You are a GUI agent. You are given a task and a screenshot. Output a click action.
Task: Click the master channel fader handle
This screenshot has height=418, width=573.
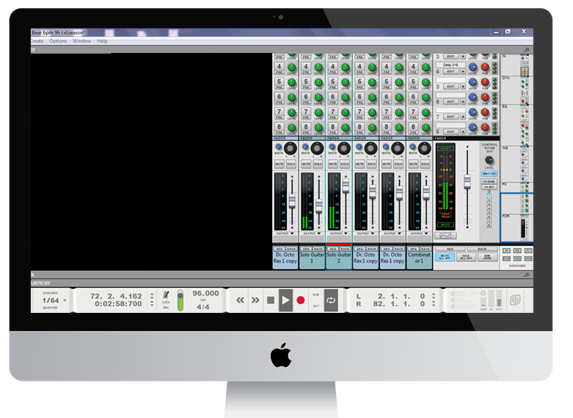coord(467,182)
